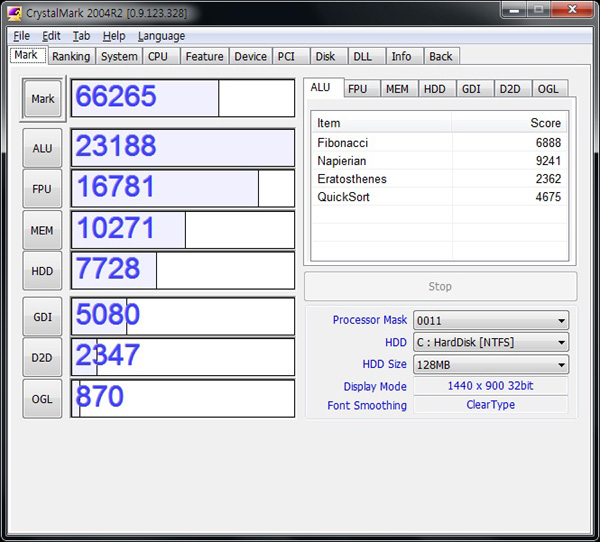Switch to the Ranking tab
The width and height of the screenshot is (600, 542).
pyautogui.click(x=71, y=56)
